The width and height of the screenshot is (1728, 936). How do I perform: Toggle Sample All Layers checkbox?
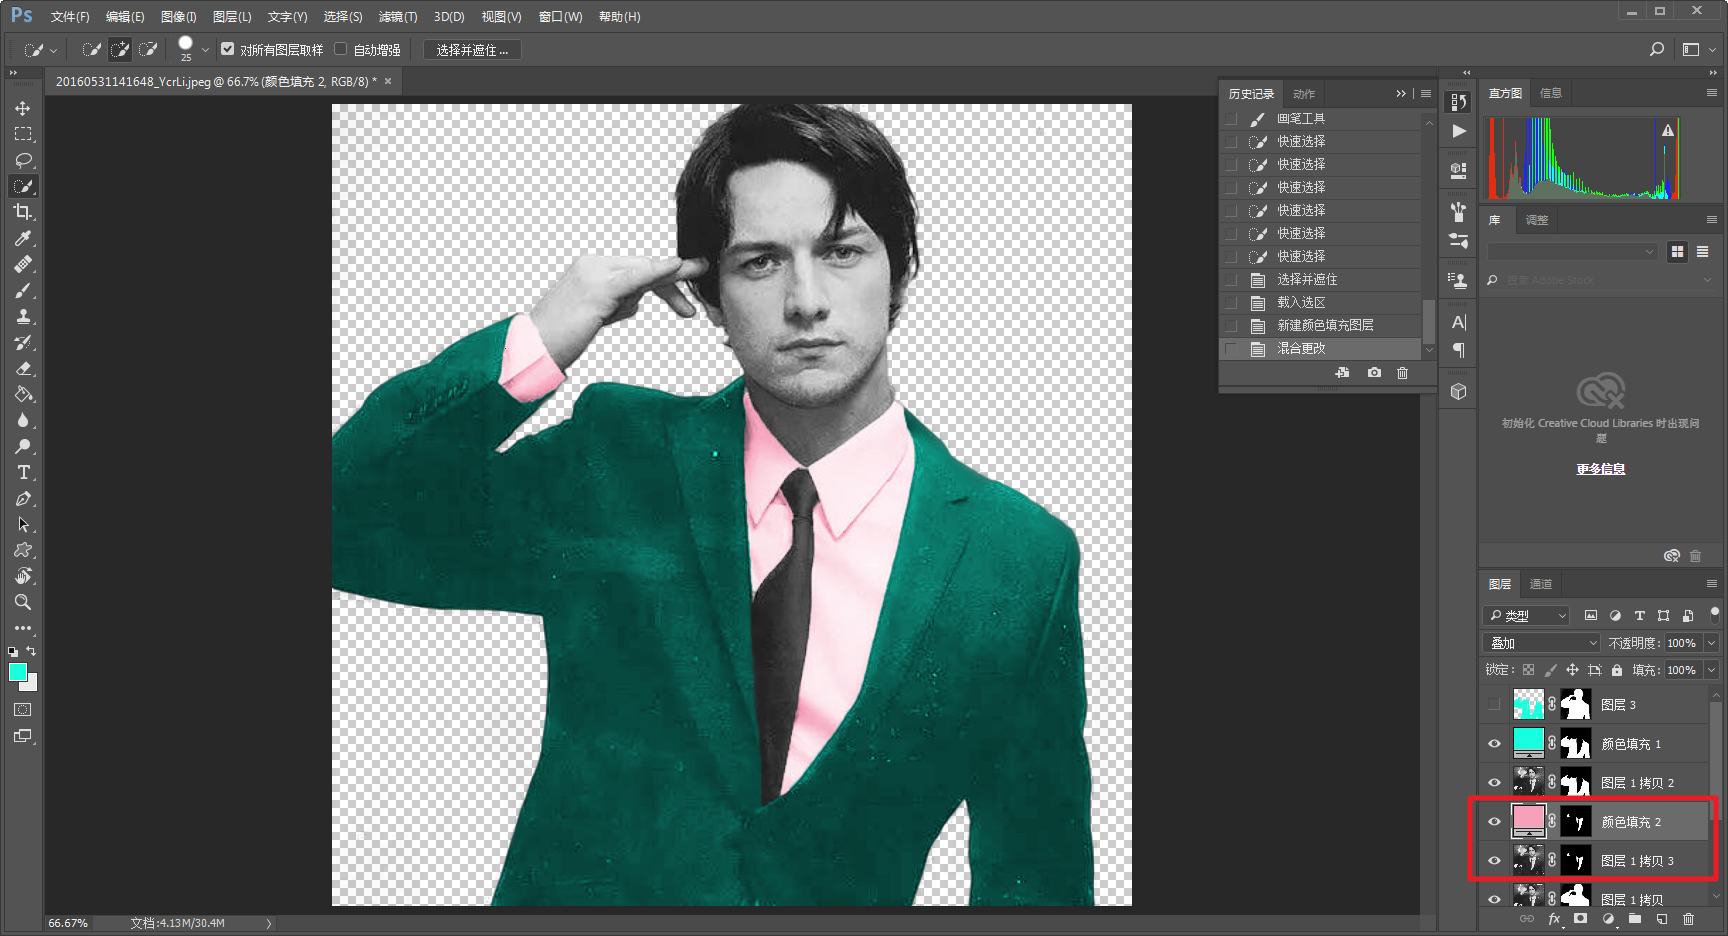[x=227, y=49]
